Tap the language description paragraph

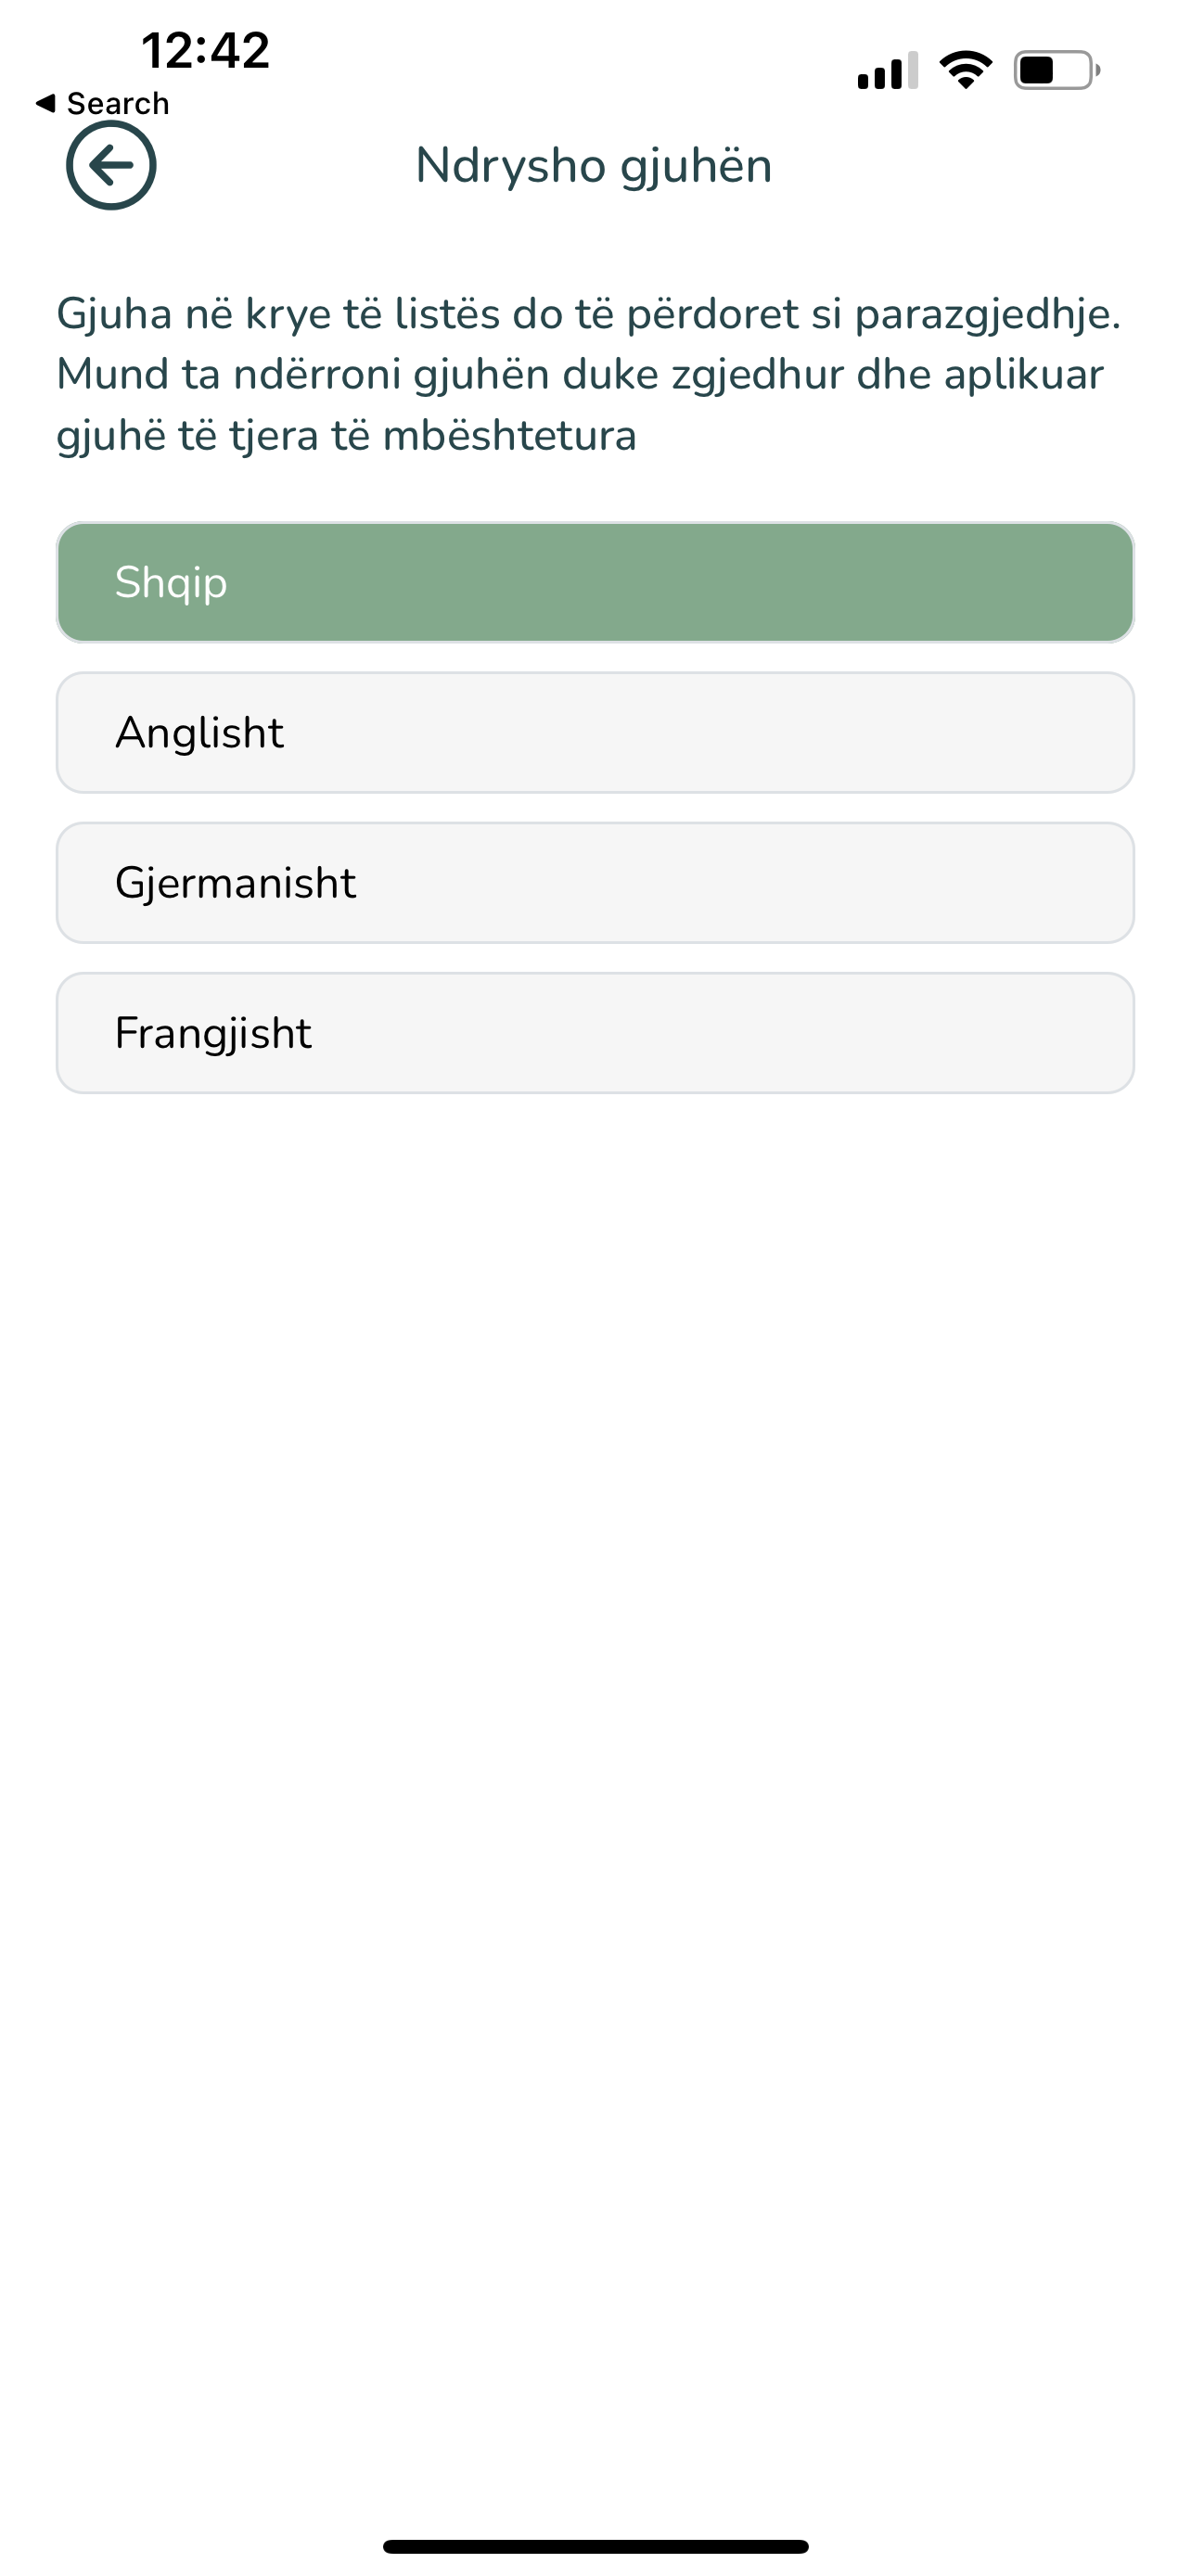click(589, 374)
